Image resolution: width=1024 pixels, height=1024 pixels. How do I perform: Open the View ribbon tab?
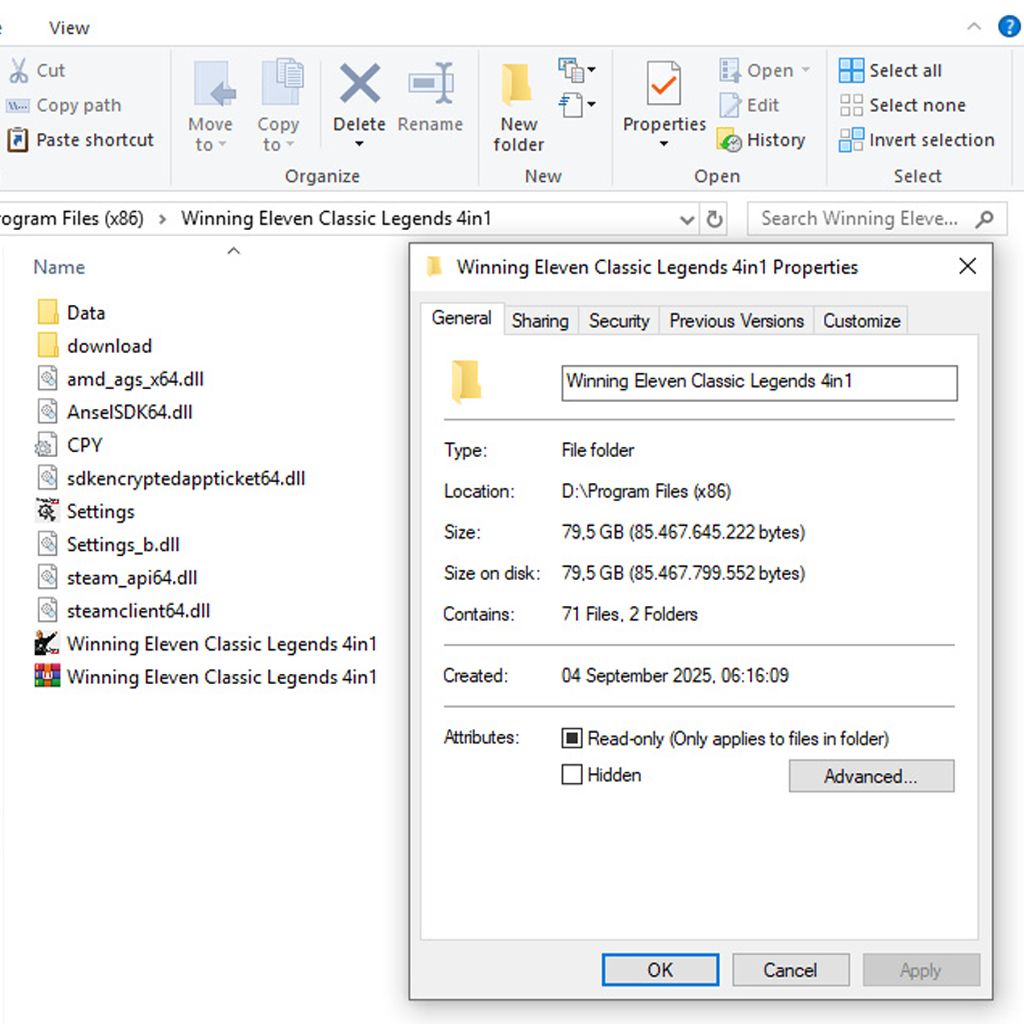69,28
